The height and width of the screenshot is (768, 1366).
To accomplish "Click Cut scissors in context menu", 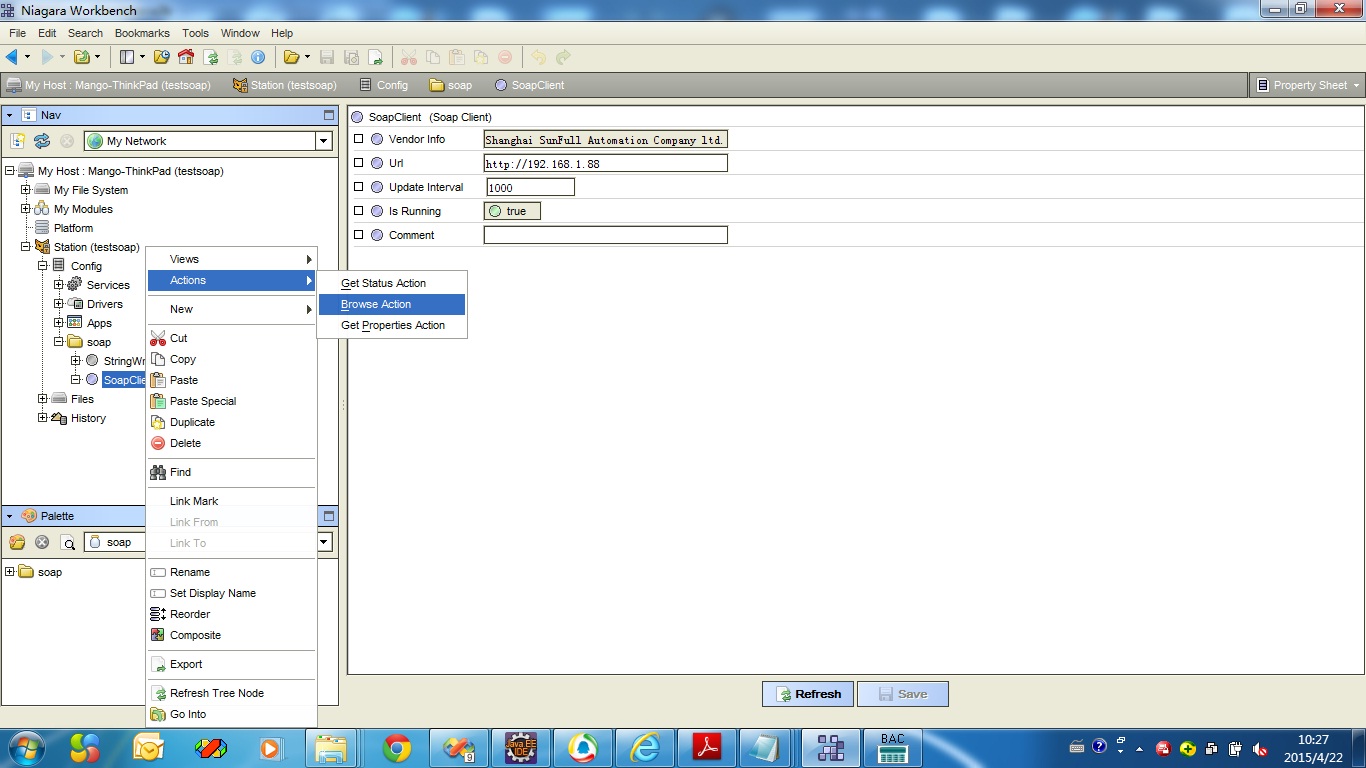I will pos(158,338).
